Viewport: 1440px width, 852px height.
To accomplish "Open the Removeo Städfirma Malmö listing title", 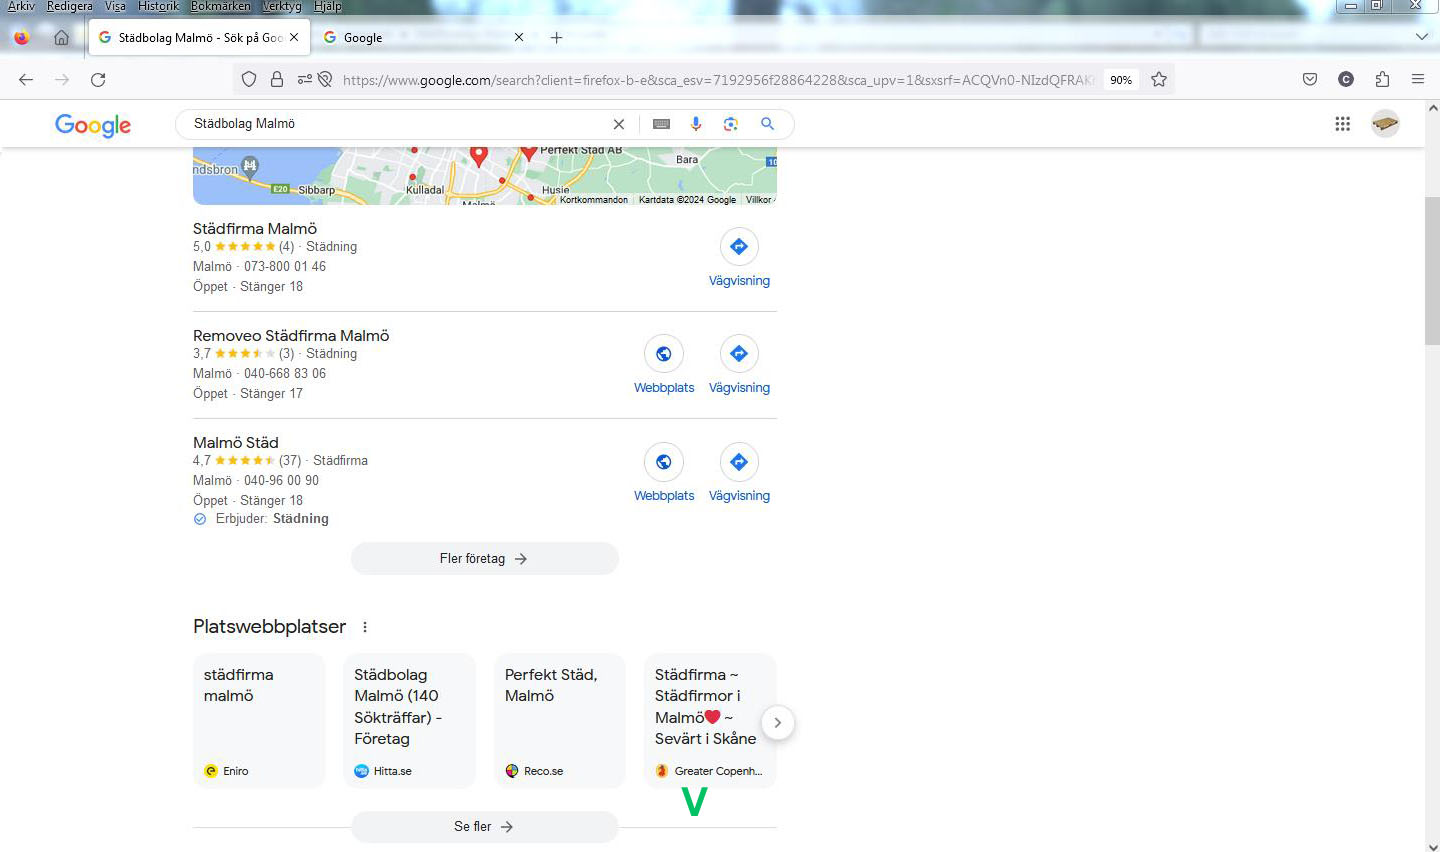I will click(x=291, y=336).
